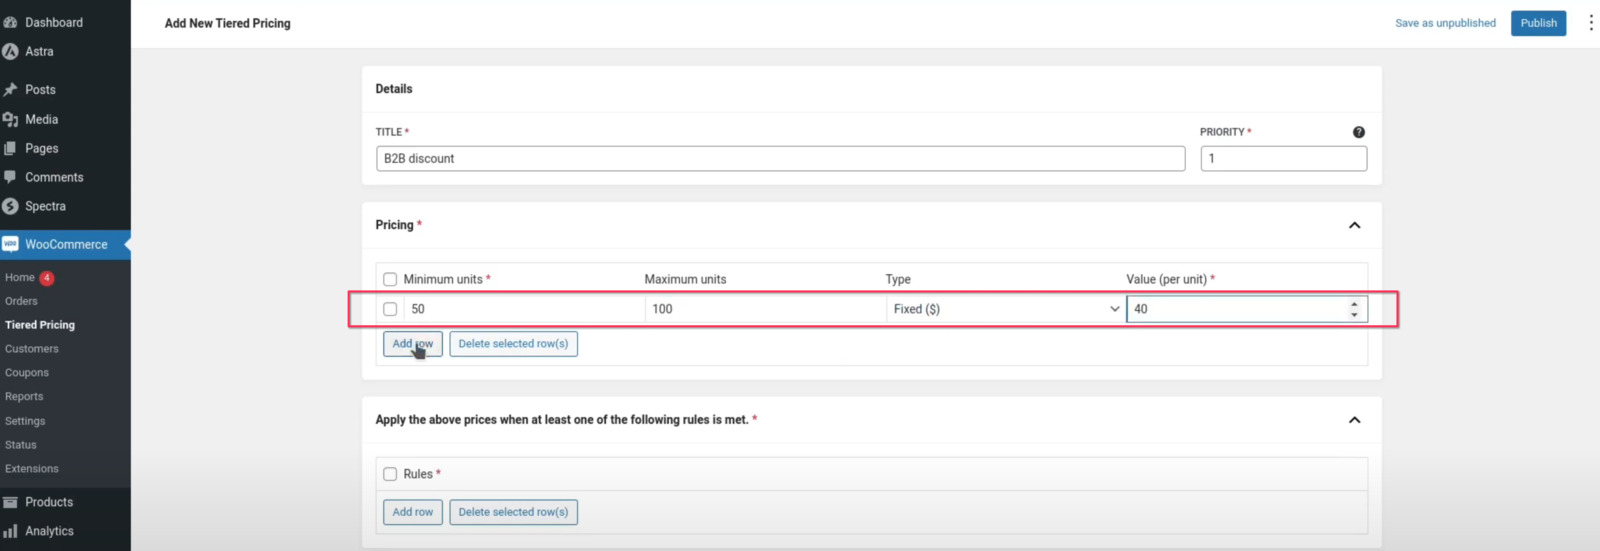1600x551 pixels.
Task: Open WooCommerce Settings submenu item
Action: click(25, 421)
